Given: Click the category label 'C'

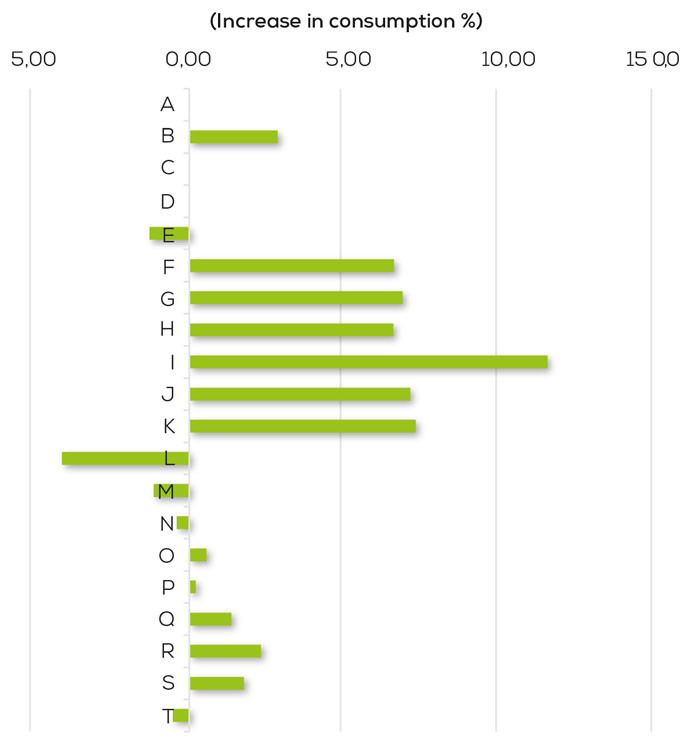Looking at the screenshot, I should click(168, 168).
